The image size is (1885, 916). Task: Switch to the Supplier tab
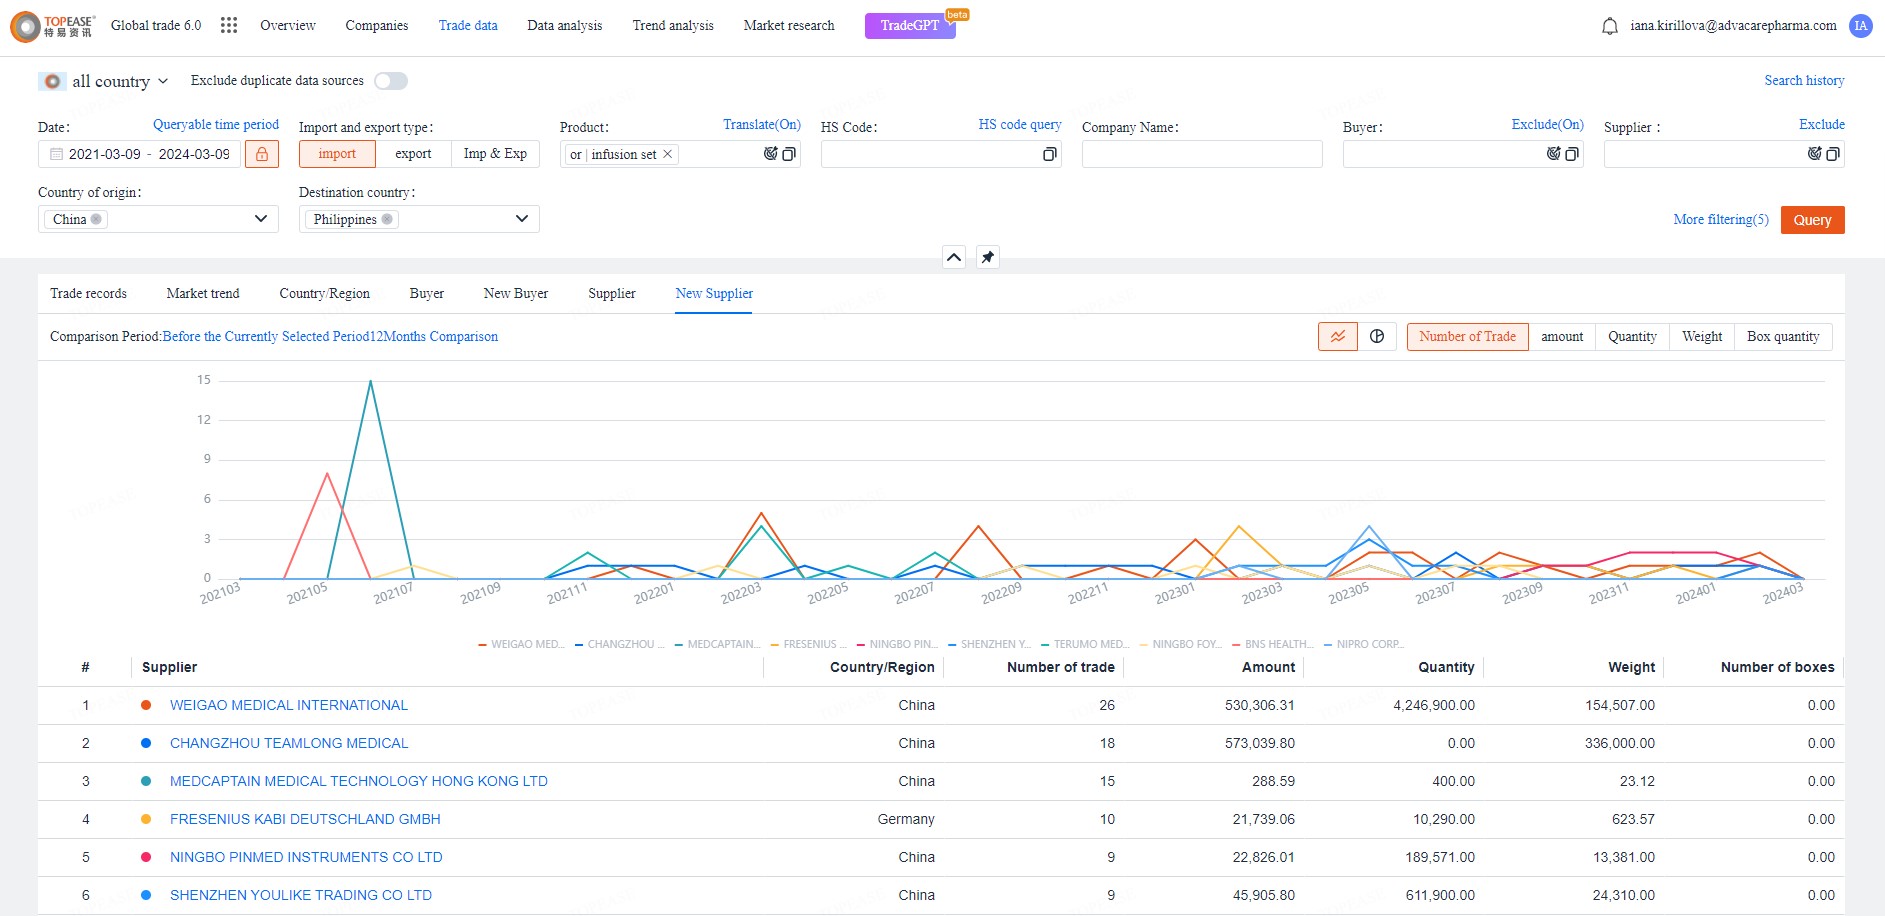tap(612, 294)
